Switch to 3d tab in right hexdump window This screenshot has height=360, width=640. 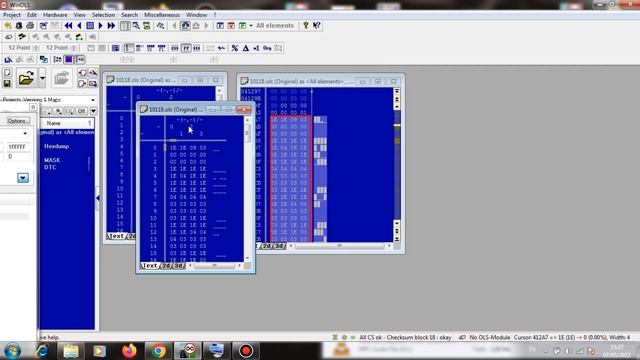(279, 246)
